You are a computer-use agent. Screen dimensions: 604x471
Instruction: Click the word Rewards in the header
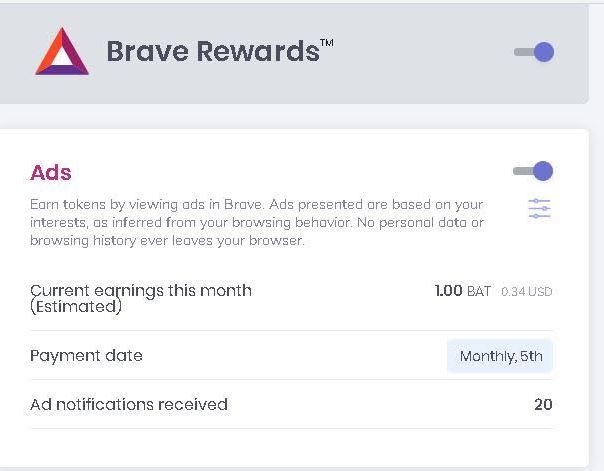[x=257, y=52]
